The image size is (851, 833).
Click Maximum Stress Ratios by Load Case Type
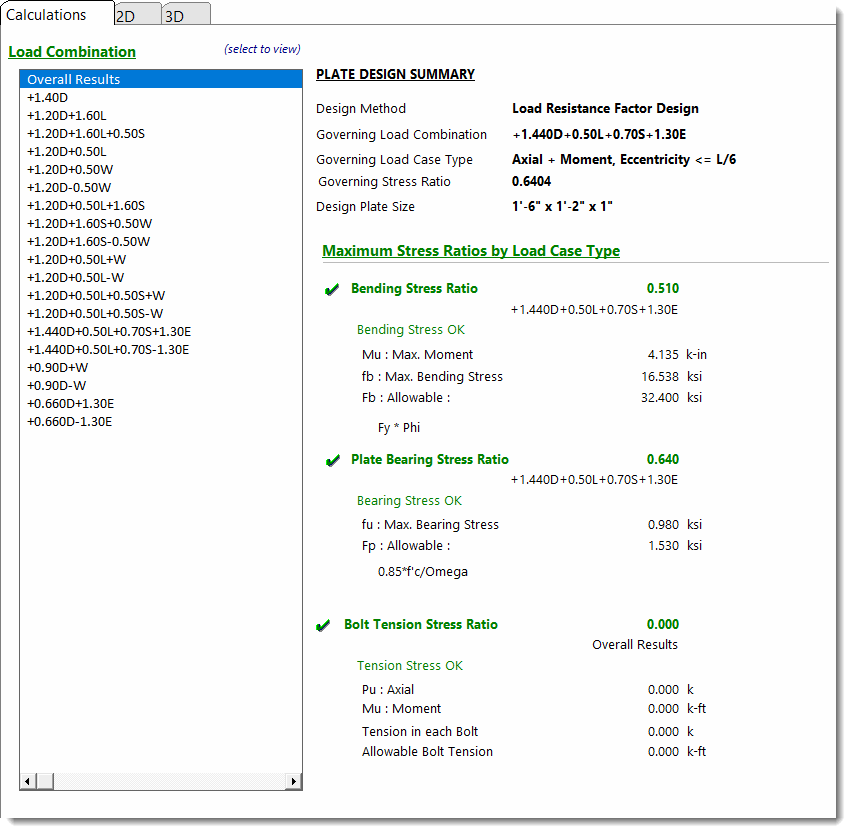tap(470, 251)
